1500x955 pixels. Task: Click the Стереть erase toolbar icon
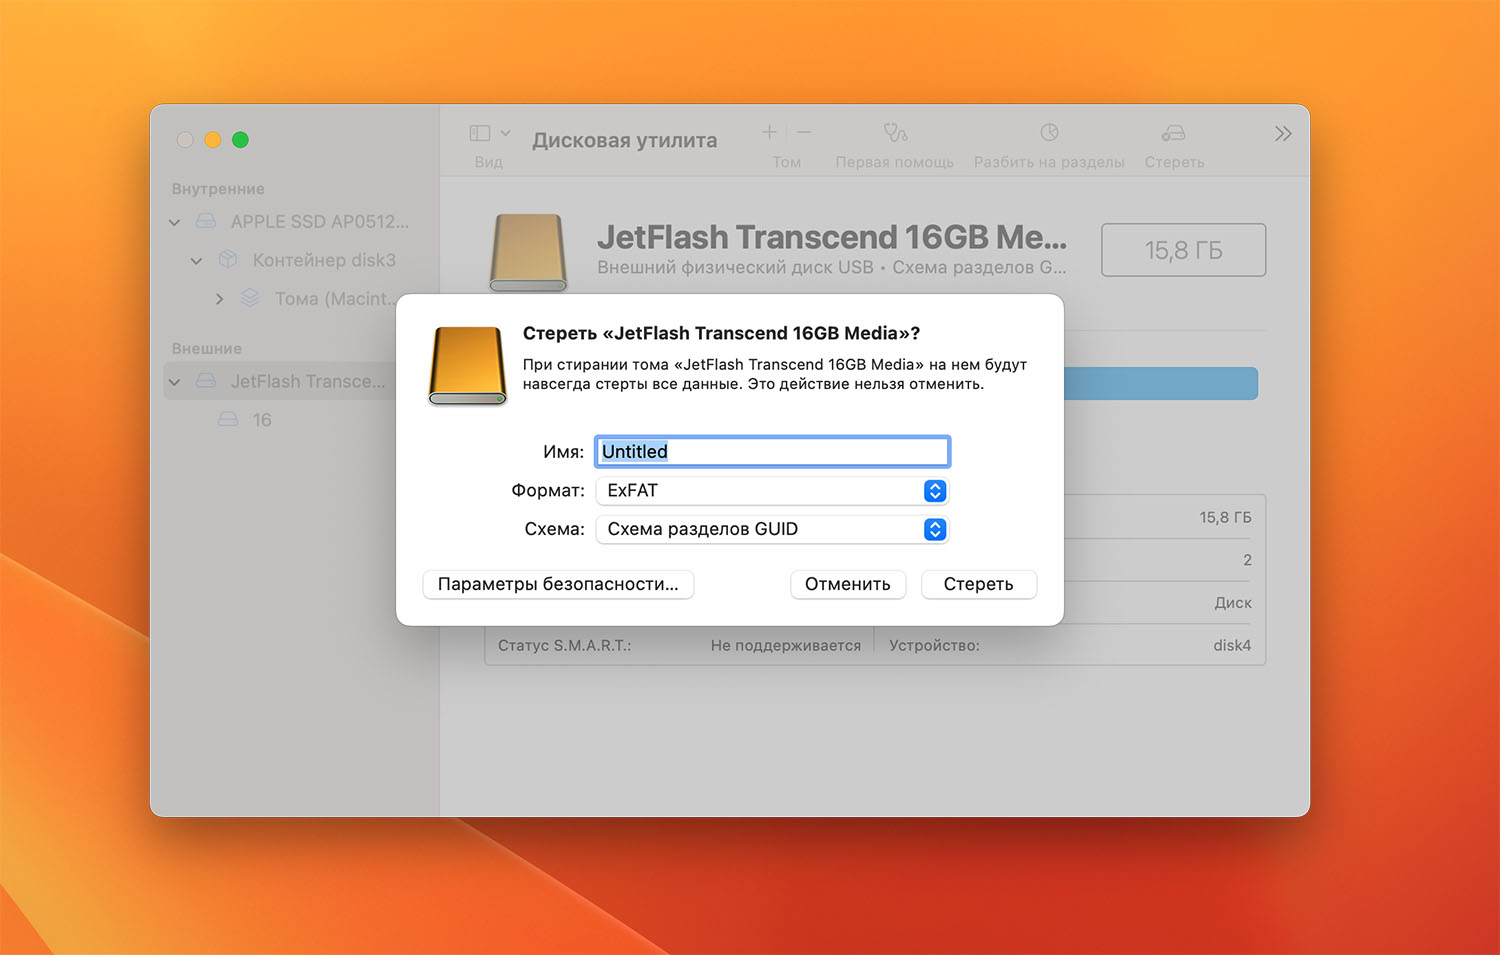1174,133
